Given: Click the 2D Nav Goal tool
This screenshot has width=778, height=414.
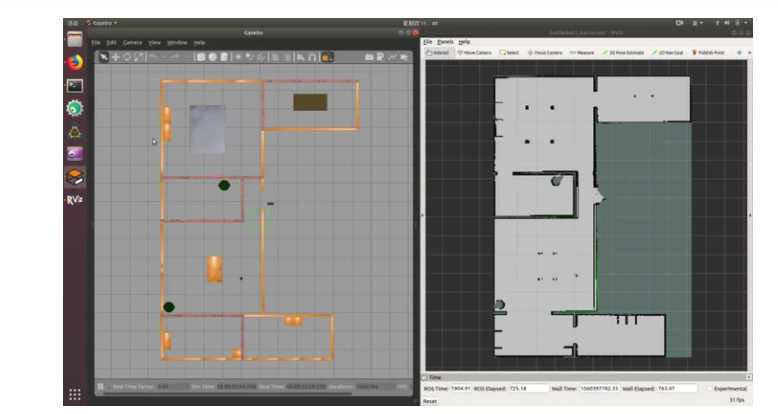Looking at the screenshot, I should pos(668,52).
